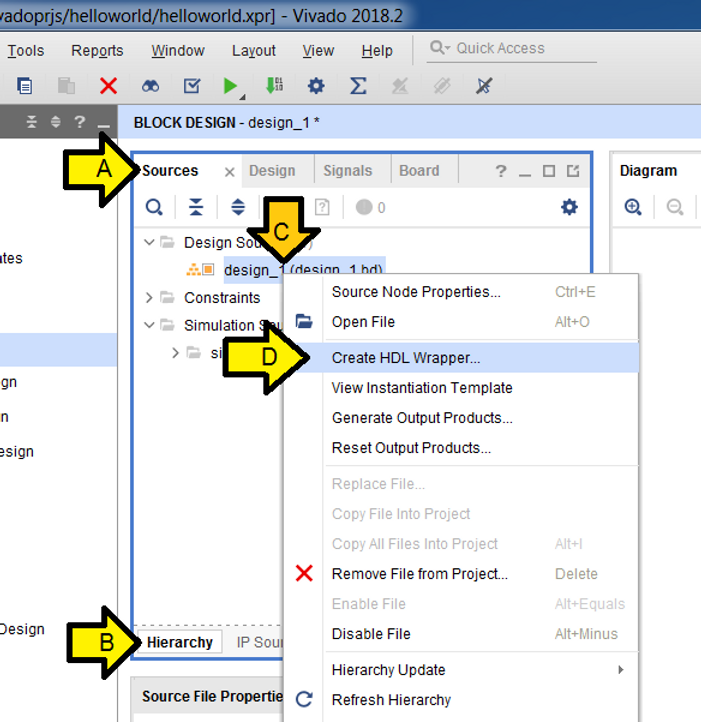Switch to IP Sources bottom tab
This screenshot has height=722, width=701.
pos(259,642)
